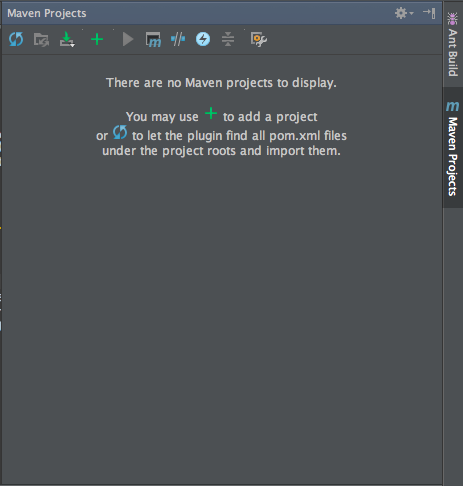The height and width of the screenshot is (486, 463).
Task: Collapse all tree nodes icon
Action: [x=228, y=39]
